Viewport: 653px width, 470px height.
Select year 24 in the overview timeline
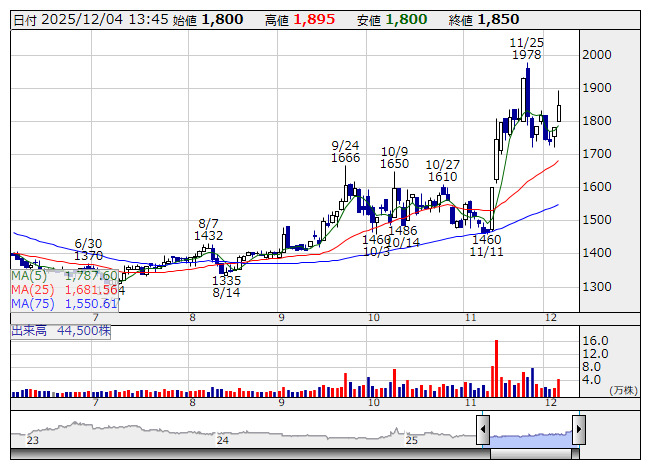point(223,440)
